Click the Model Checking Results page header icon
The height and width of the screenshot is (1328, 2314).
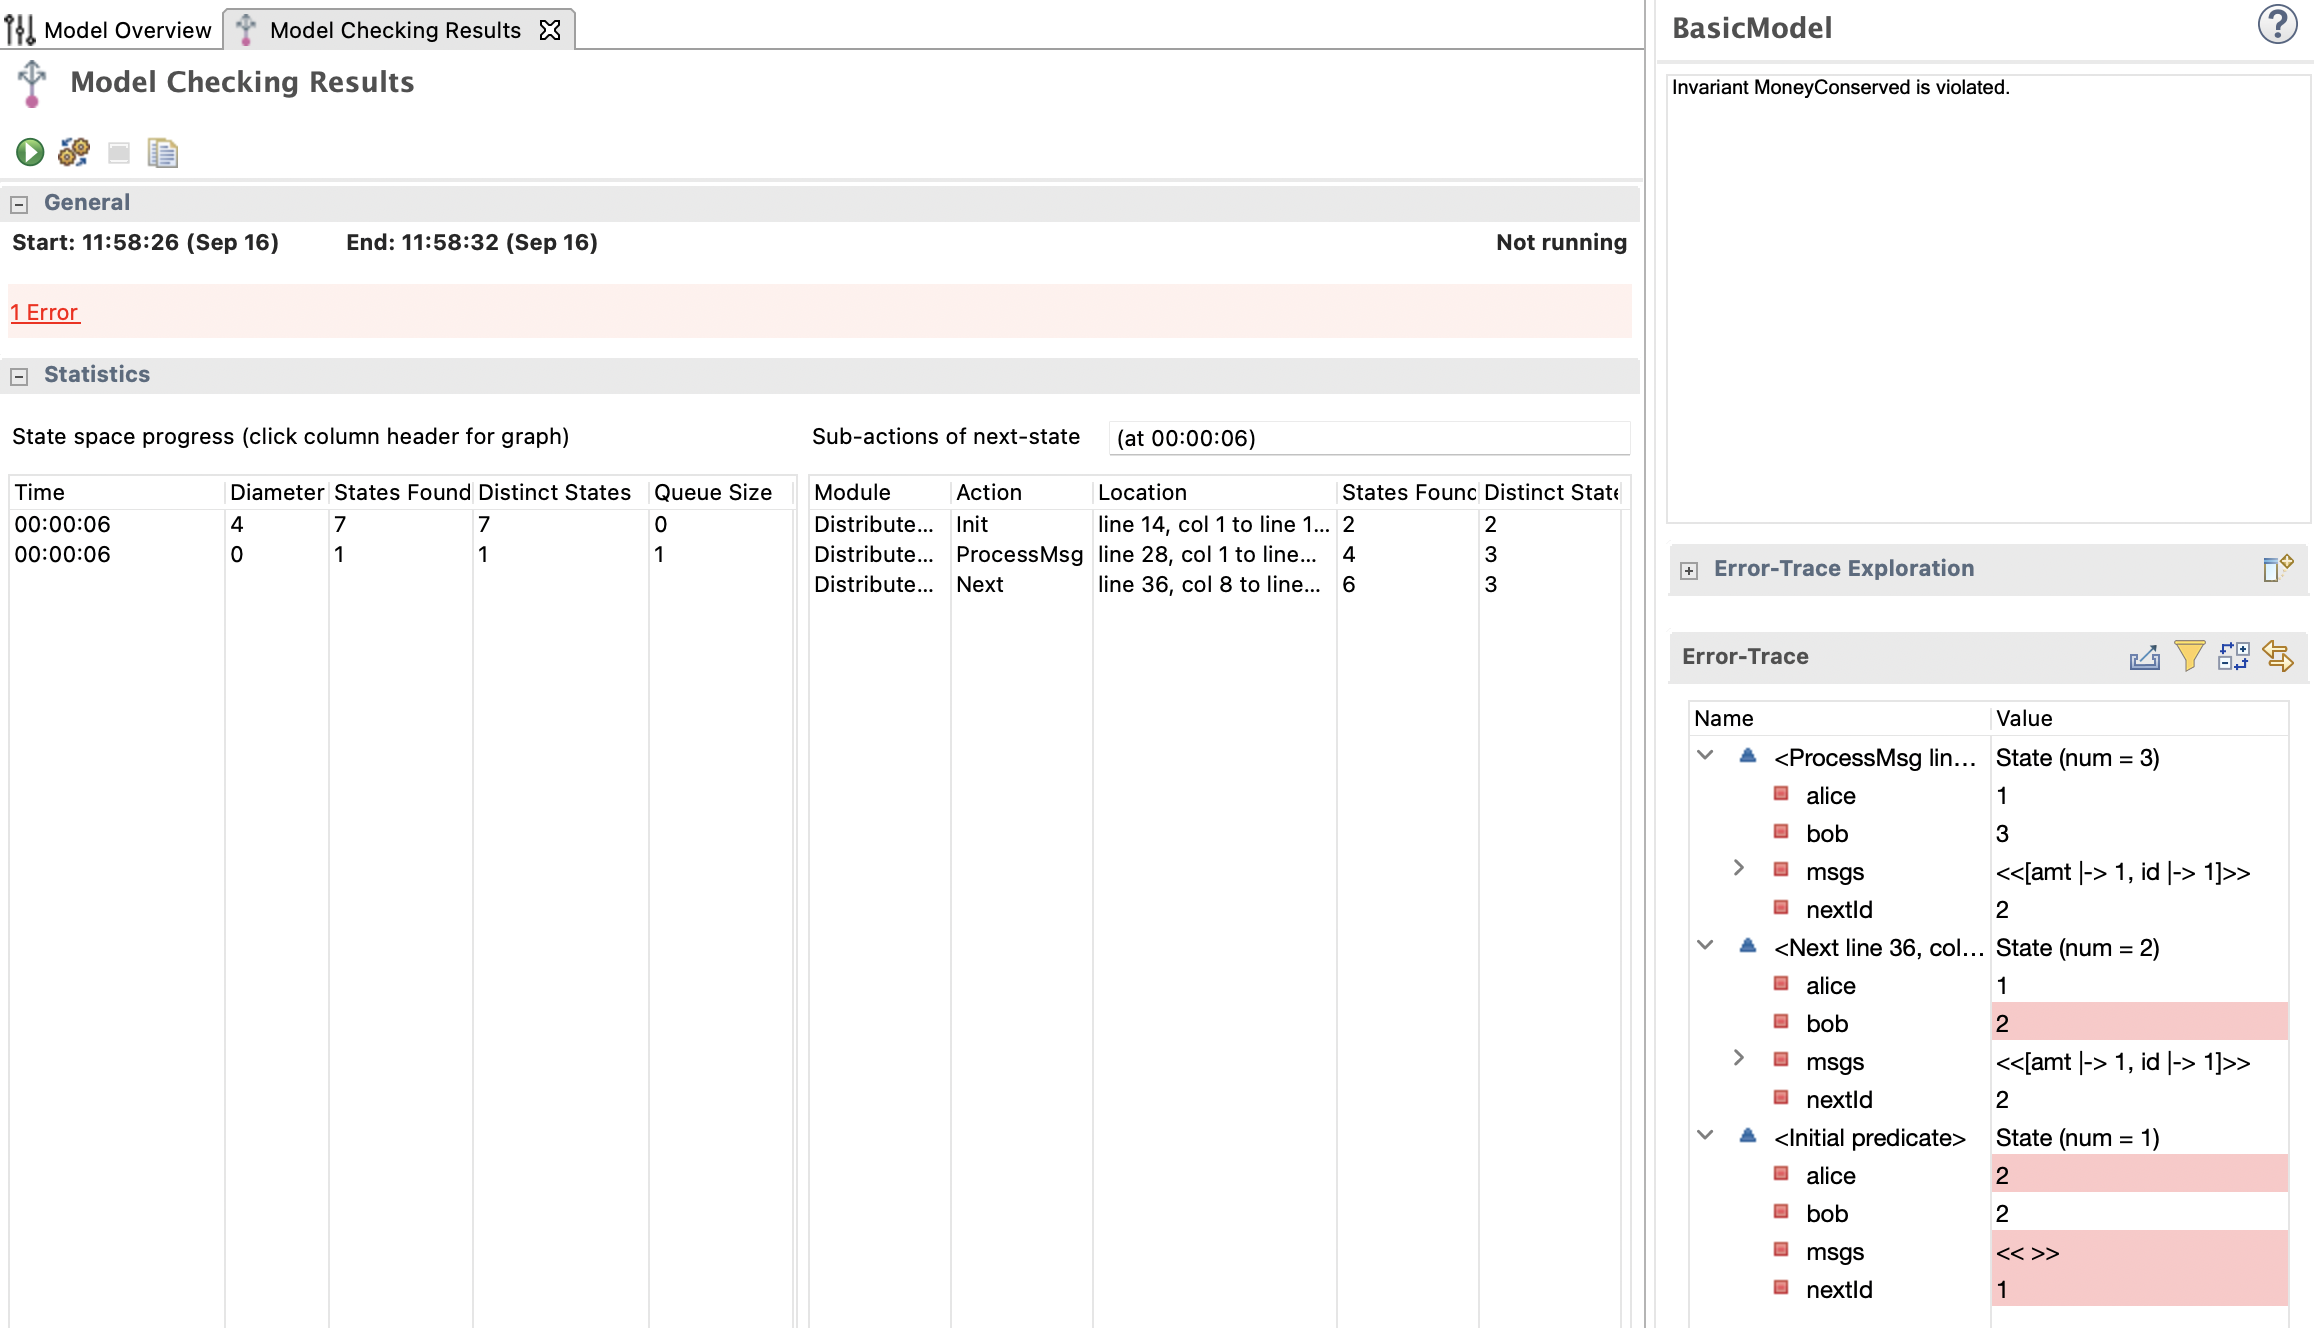[x=32, y=83]
